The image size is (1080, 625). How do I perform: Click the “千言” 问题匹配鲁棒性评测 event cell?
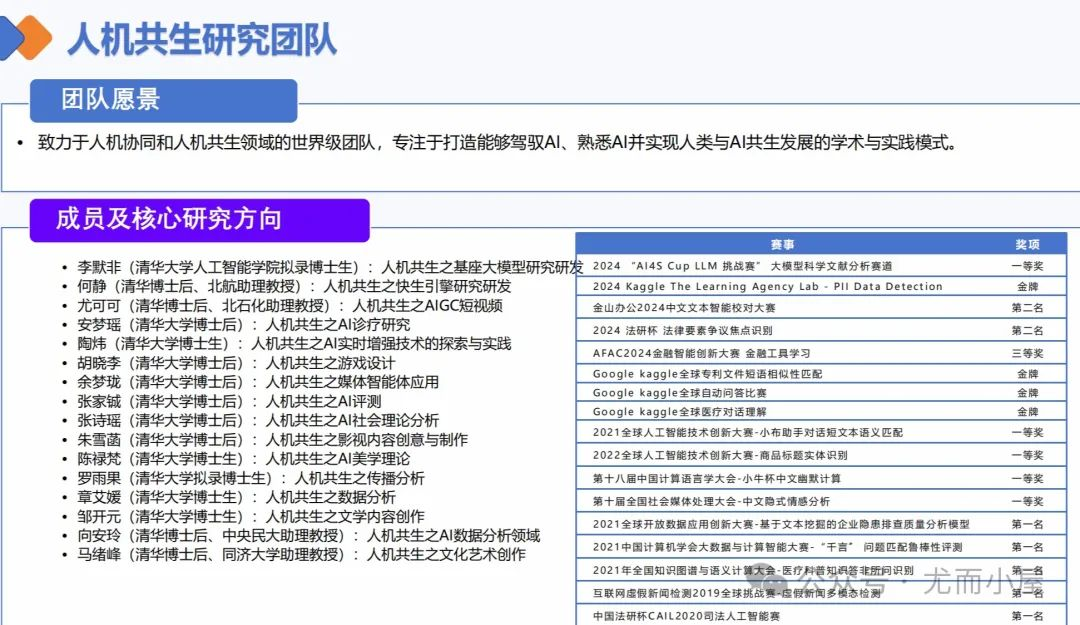coord(777,547)
